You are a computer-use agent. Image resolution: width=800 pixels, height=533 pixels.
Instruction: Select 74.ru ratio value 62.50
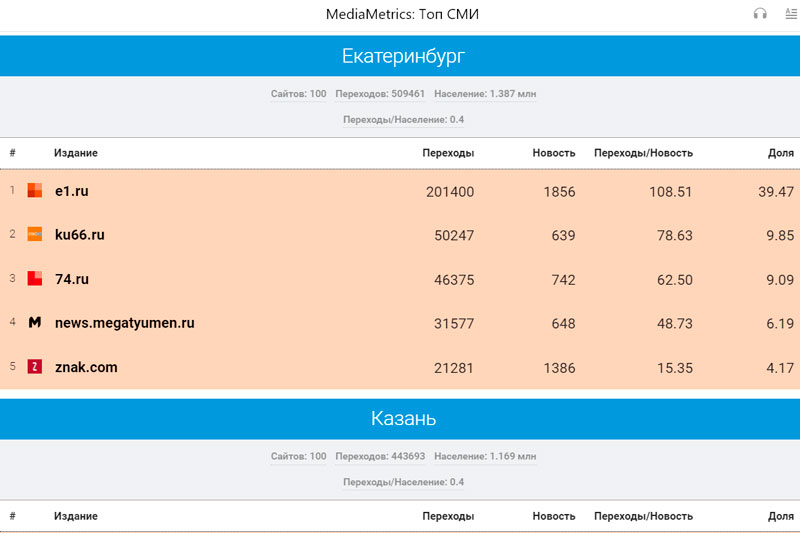pos(674,280)
